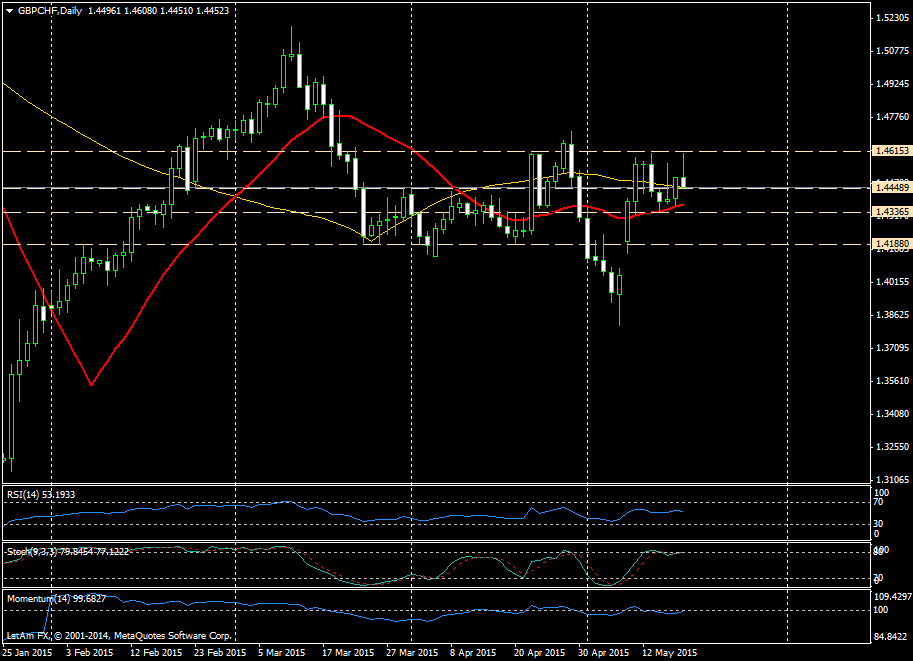
Task: Click the 1.35610 price scale label
Action: [889, 381]
